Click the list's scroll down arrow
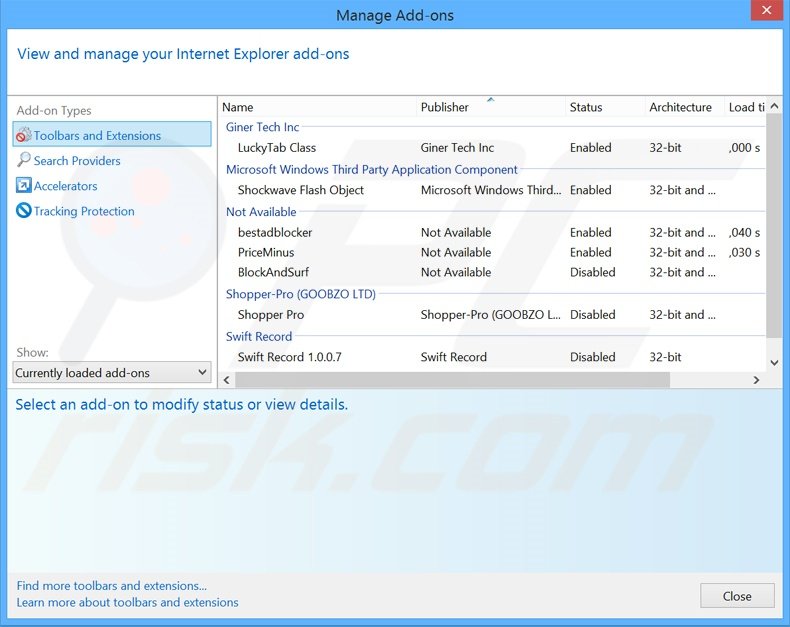This screenshot has width=790, height=627. [774, 363]
